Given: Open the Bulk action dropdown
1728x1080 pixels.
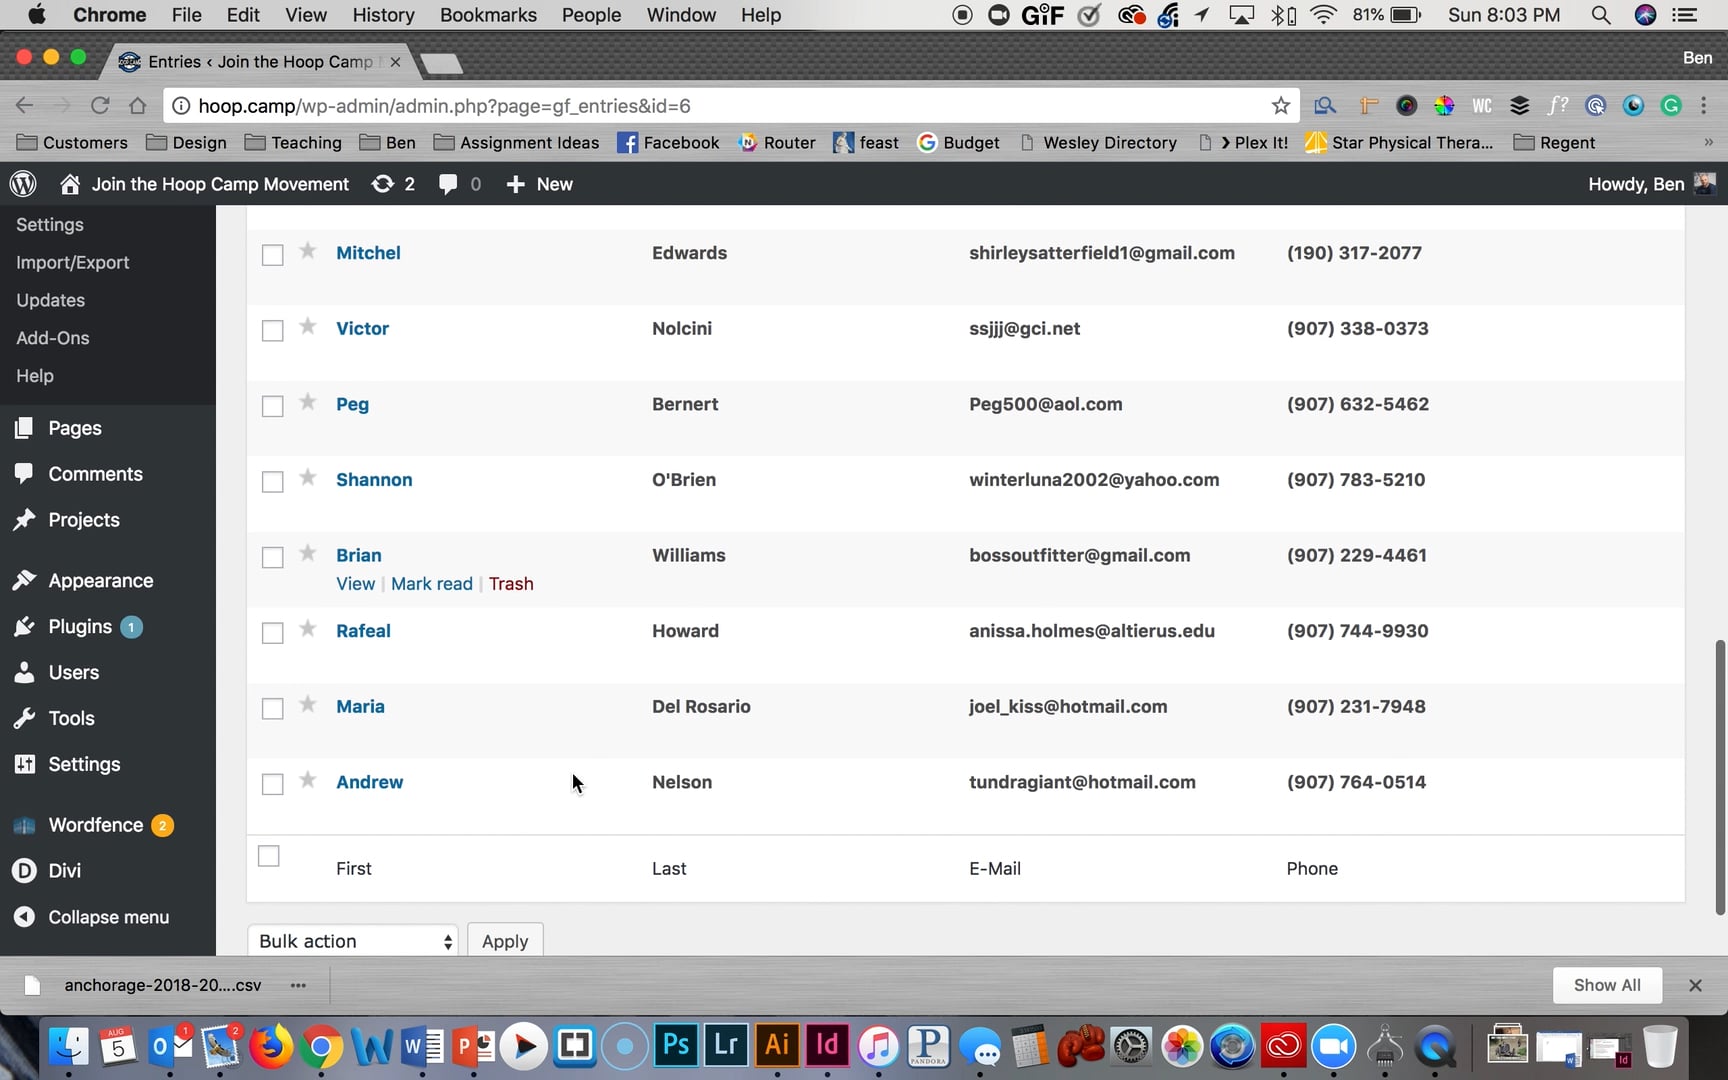Looking at the screenshot, I should click(353, 941).
